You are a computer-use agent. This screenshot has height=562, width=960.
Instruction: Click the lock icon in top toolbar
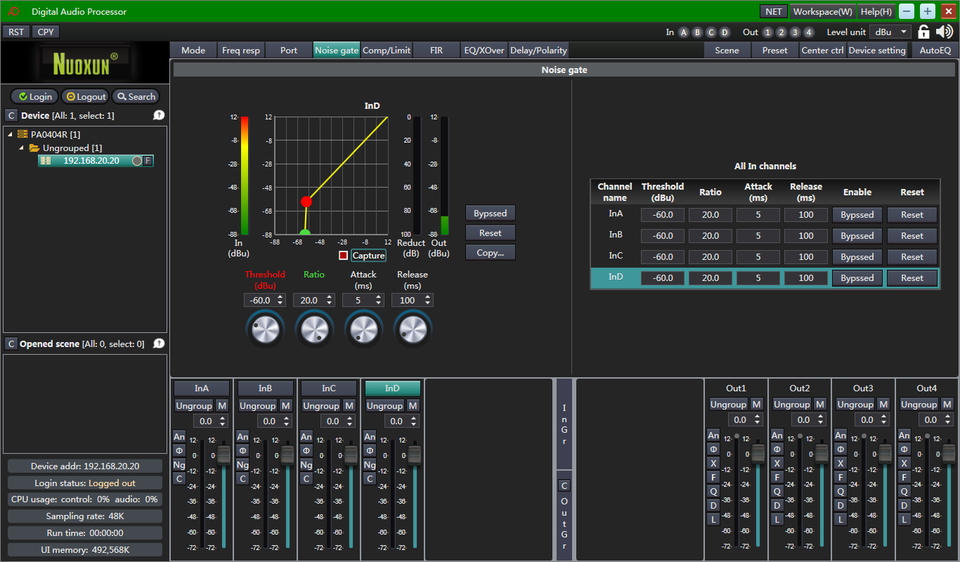click(x=923, y=32)
